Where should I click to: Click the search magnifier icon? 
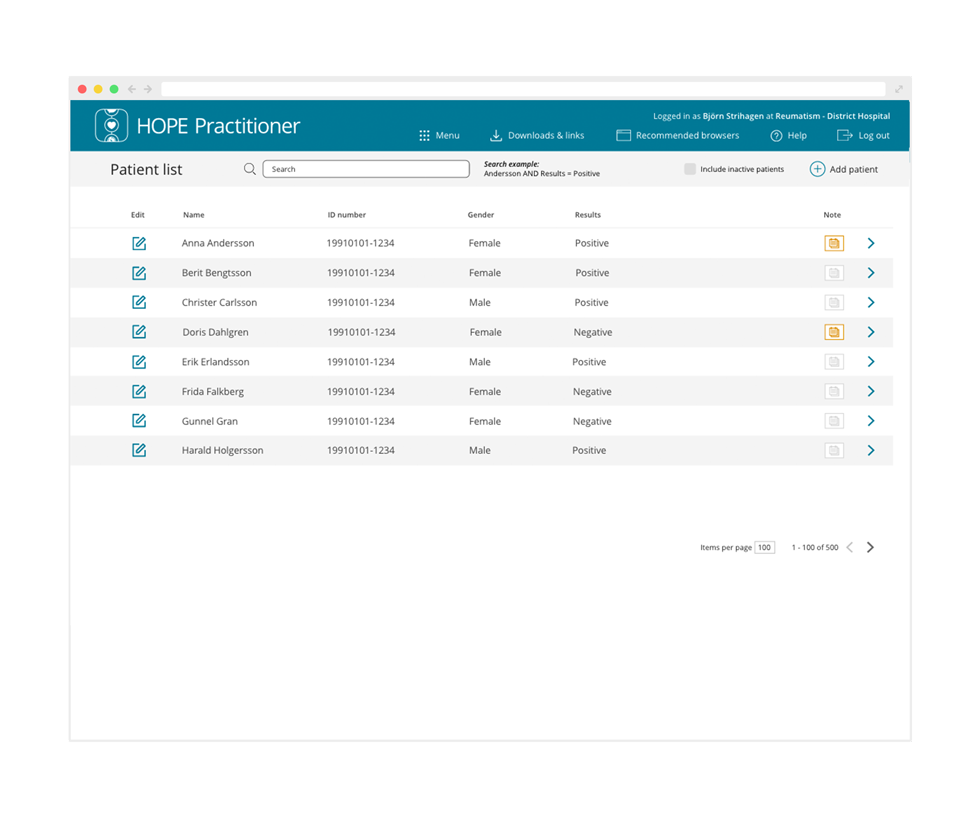coord(249,169)
